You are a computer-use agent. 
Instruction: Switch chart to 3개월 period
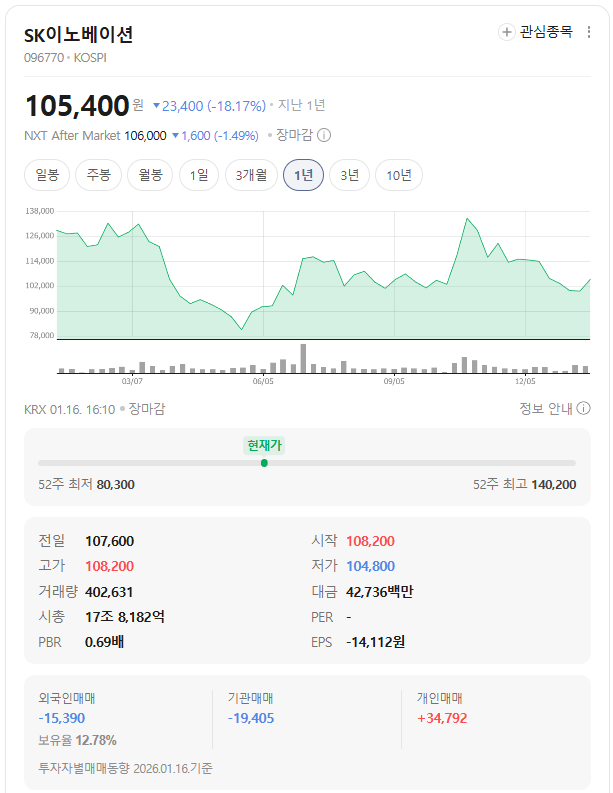pos(251,175)
